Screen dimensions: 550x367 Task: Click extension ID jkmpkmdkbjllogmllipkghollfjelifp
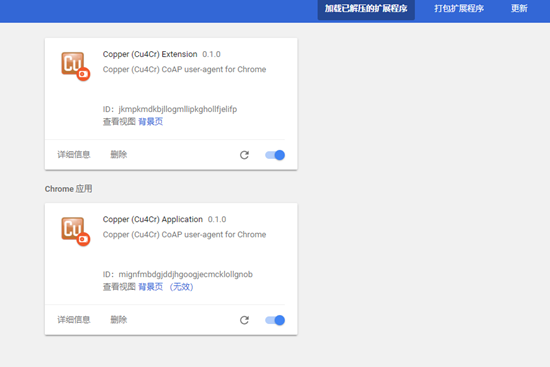click(x=178, y=109)
